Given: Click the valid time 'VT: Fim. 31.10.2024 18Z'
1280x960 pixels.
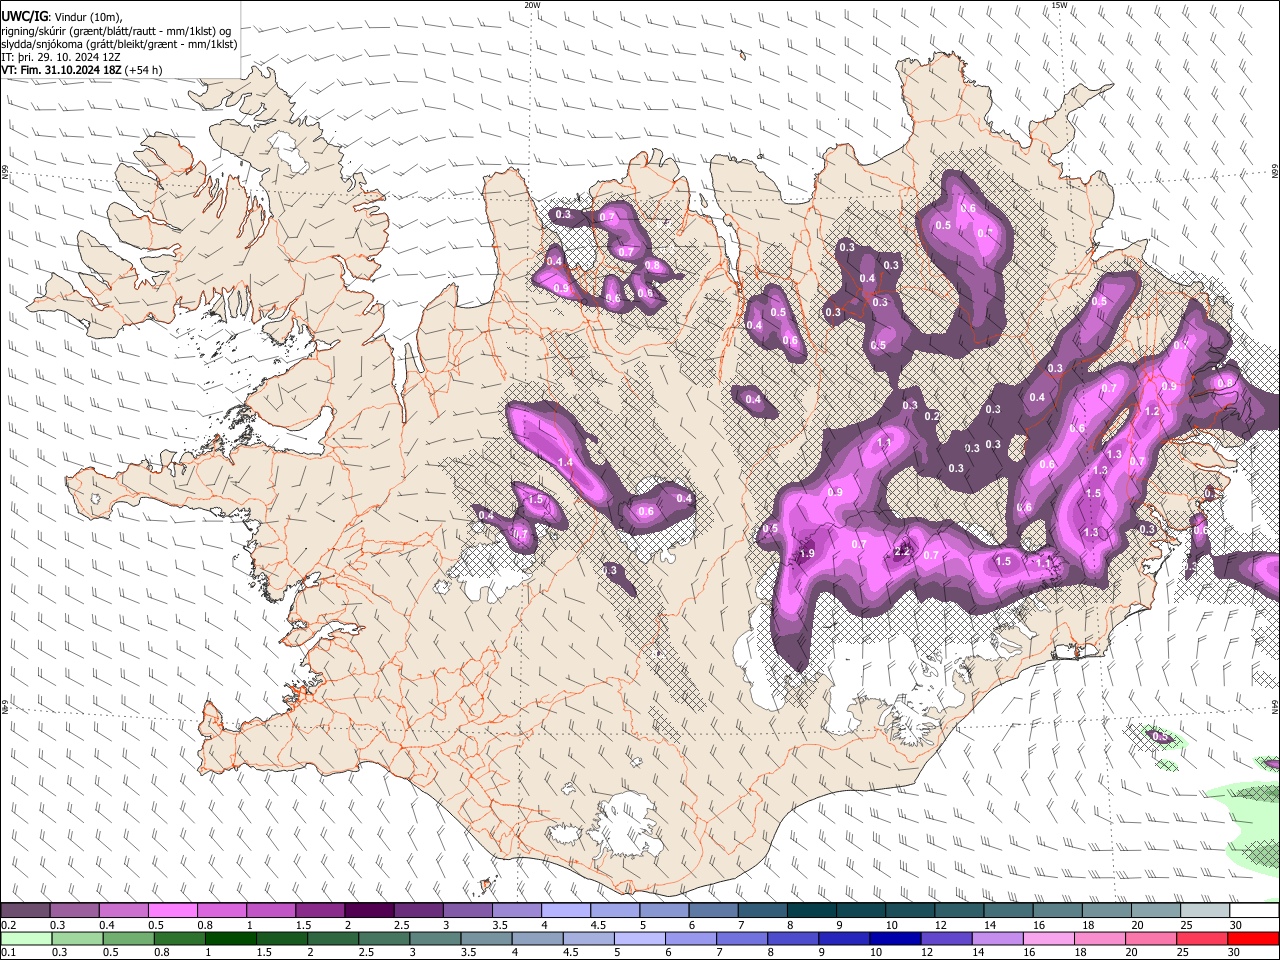Looking at the screenshot, I should coord(62,70).
